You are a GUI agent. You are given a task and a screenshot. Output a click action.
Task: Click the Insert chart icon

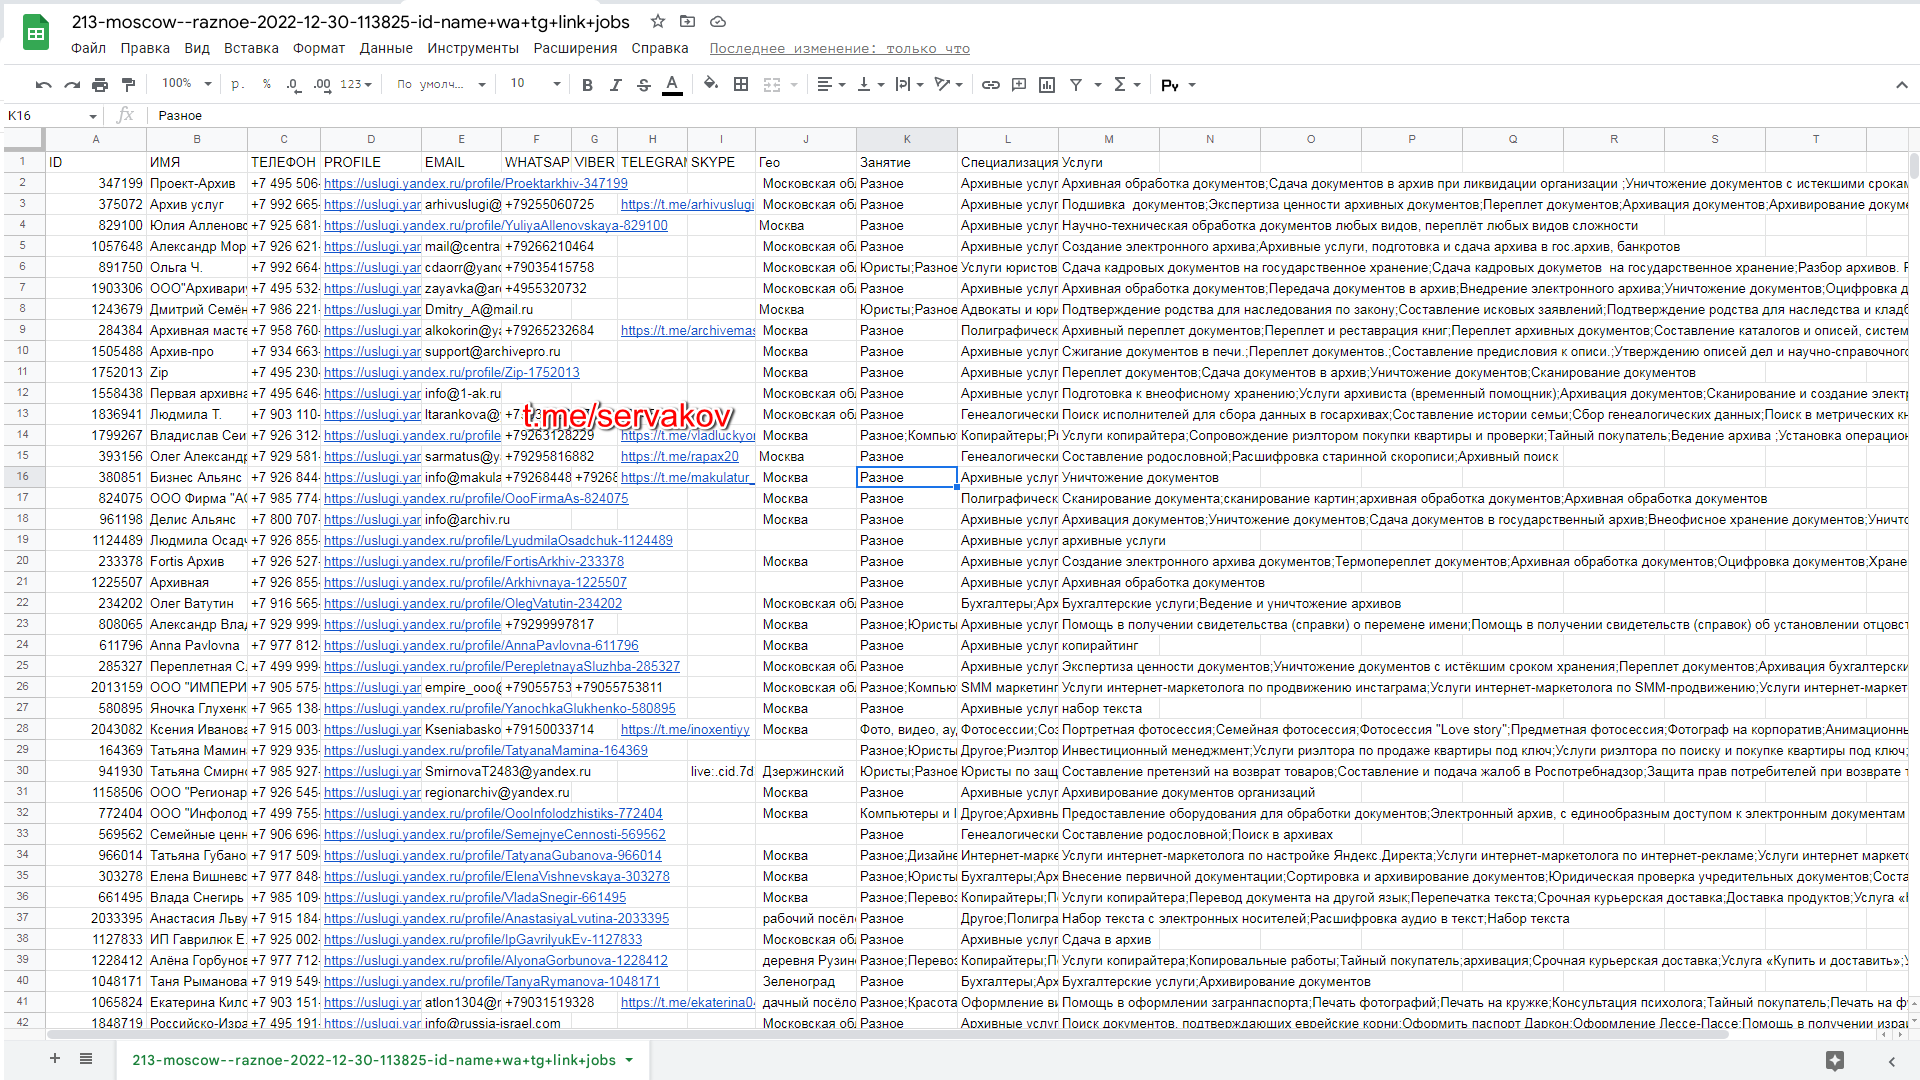[1047, 85]
